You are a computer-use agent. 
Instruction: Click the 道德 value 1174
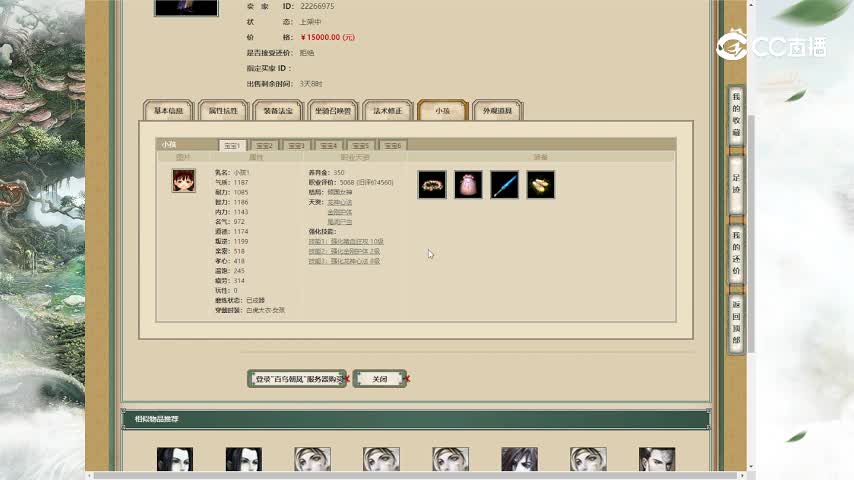coord(241,232)
